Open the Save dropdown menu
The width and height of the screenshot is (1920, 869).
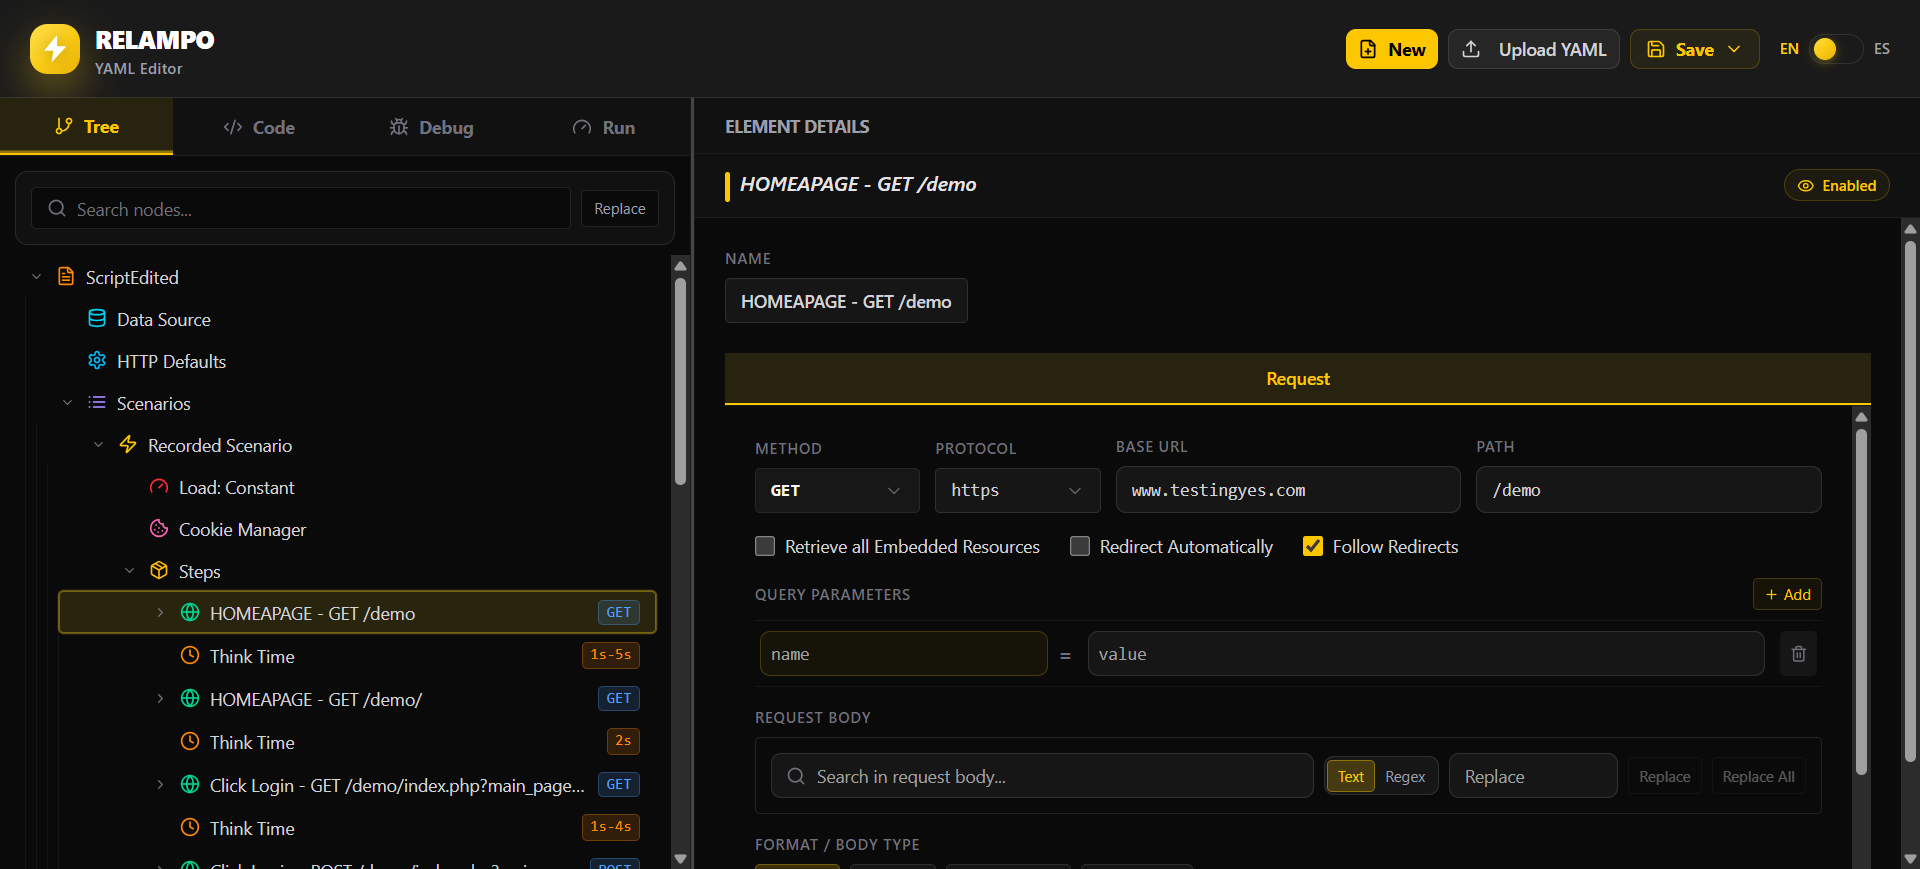pos(1694,49)
